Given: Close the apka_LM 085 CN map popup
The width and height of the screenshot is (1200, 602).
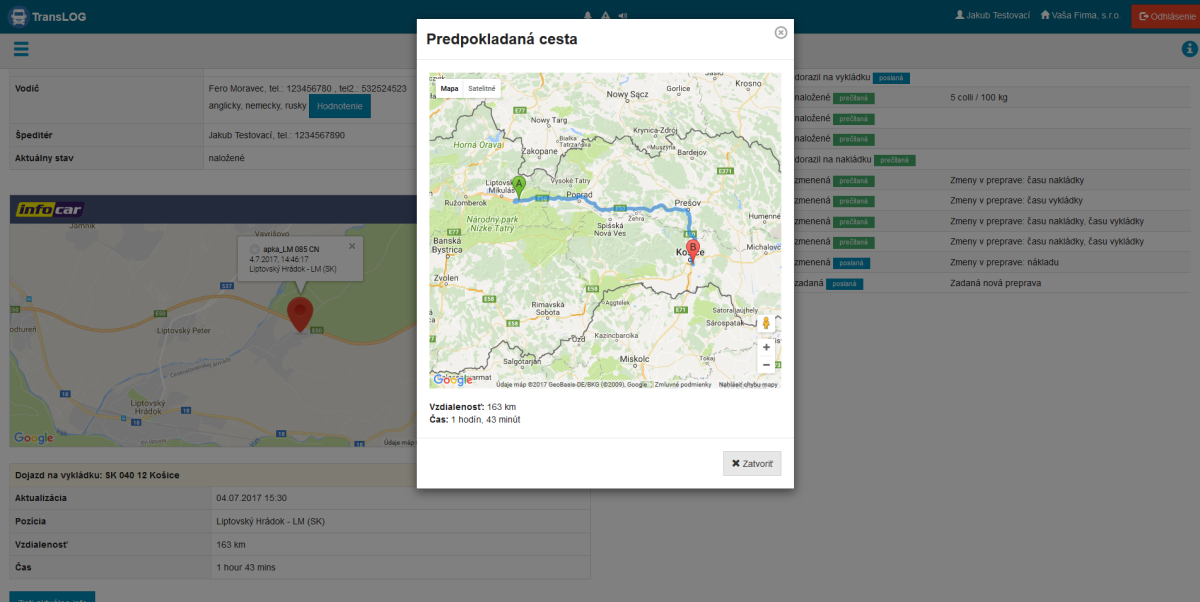Looking at the screenshot, I should click(352, 246).
